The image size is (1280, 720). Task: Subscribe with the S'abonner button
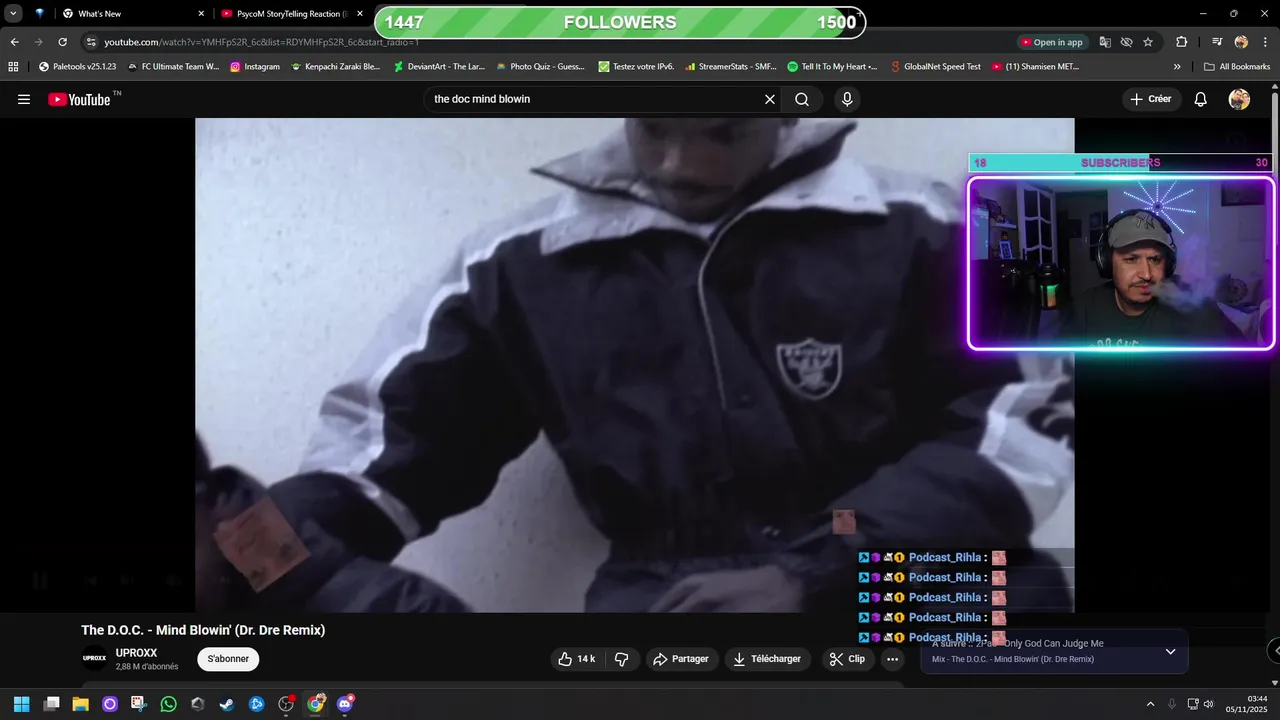tap(228, 659)
